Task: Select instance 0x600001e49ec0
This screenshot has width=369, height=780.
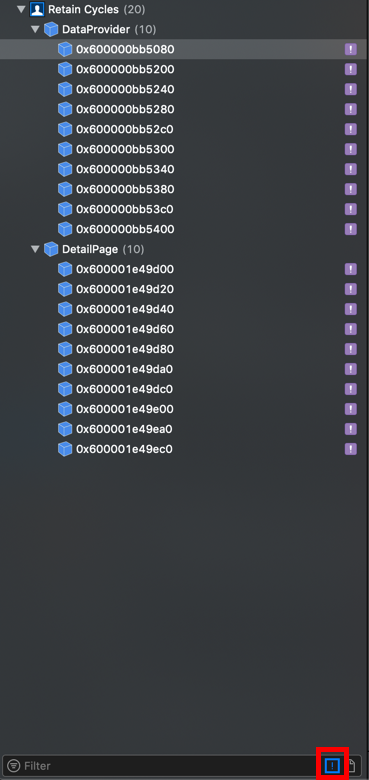Action: tap(184, 449)
